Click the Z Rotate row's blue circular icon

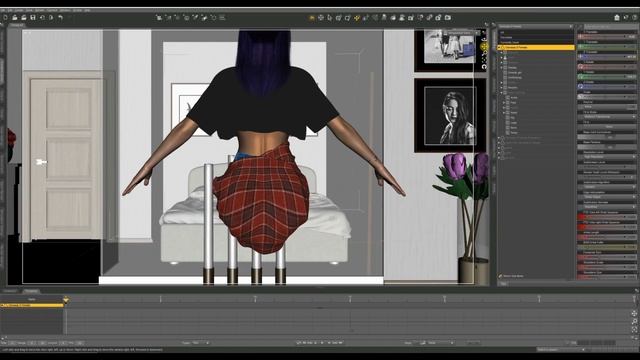point(580,87)
